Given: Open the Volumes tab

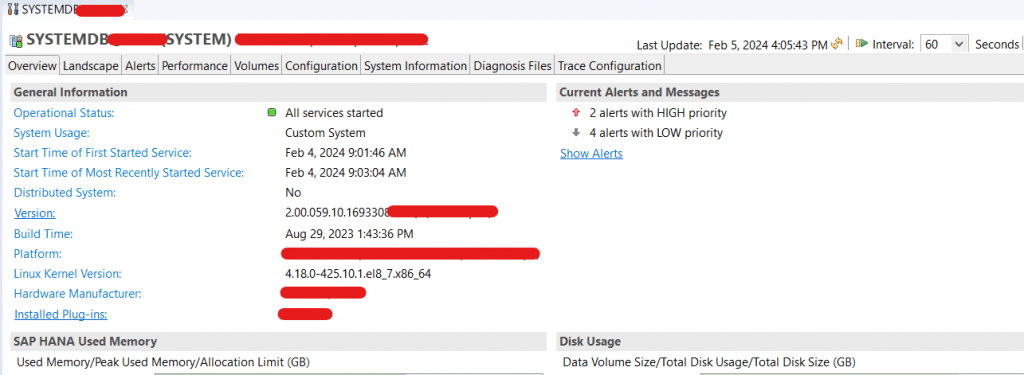Looking at the screenshot, I should tap(257, 66).
